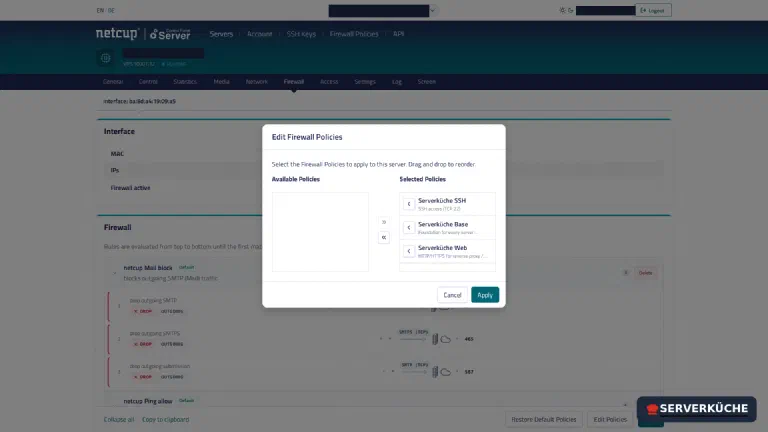Click the empty Available Policies list box
The image size is (768, 432).
320,232
